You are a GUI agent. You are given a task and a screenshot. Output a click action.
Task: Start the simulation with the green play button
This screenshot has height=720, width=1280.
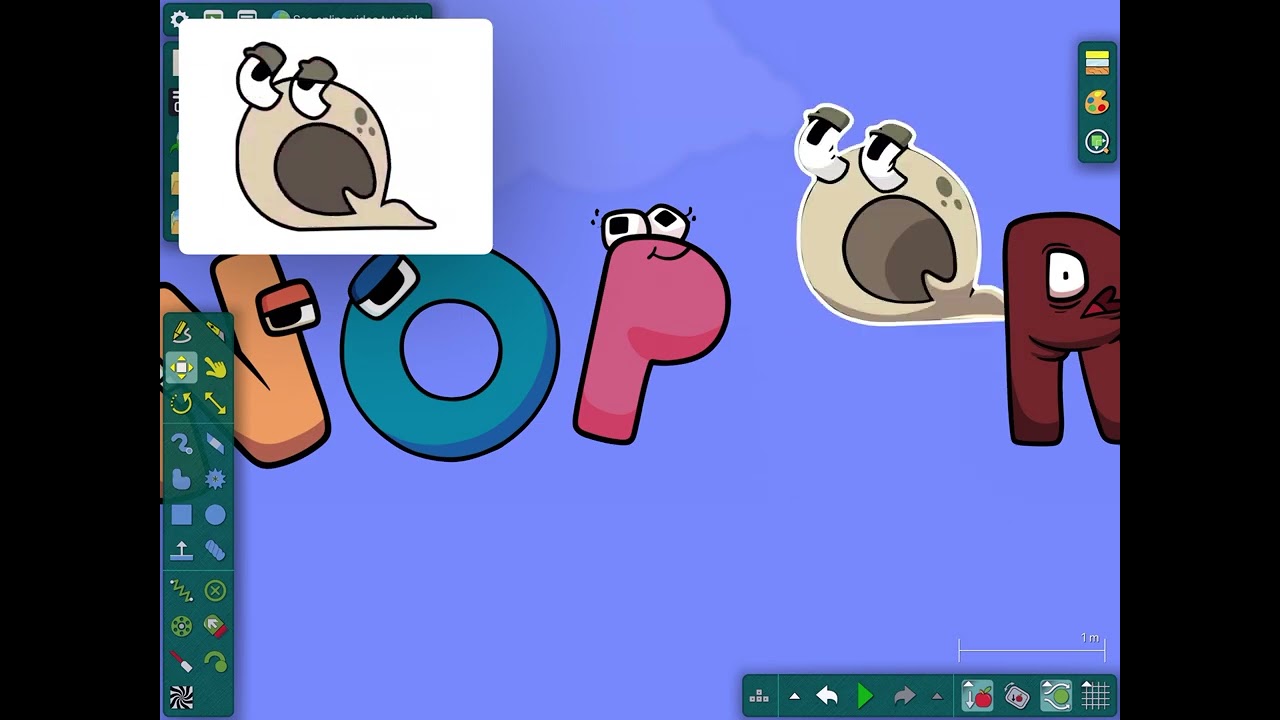click(x=865, y=696)
